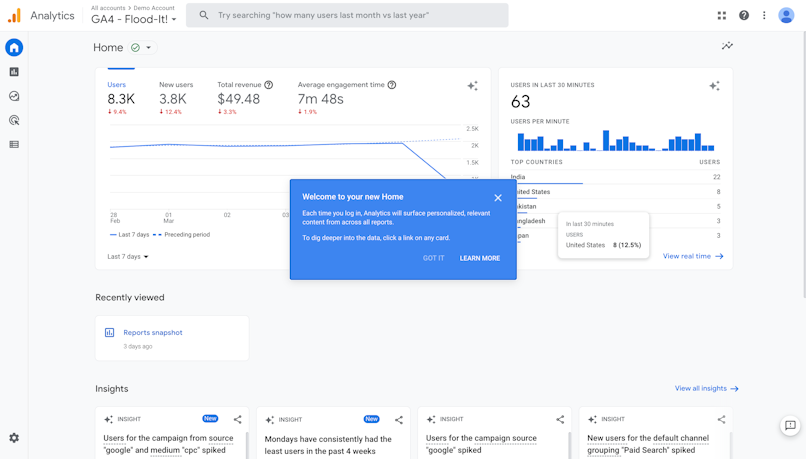Click the Google Analytics logo

(x=14, y=15)
